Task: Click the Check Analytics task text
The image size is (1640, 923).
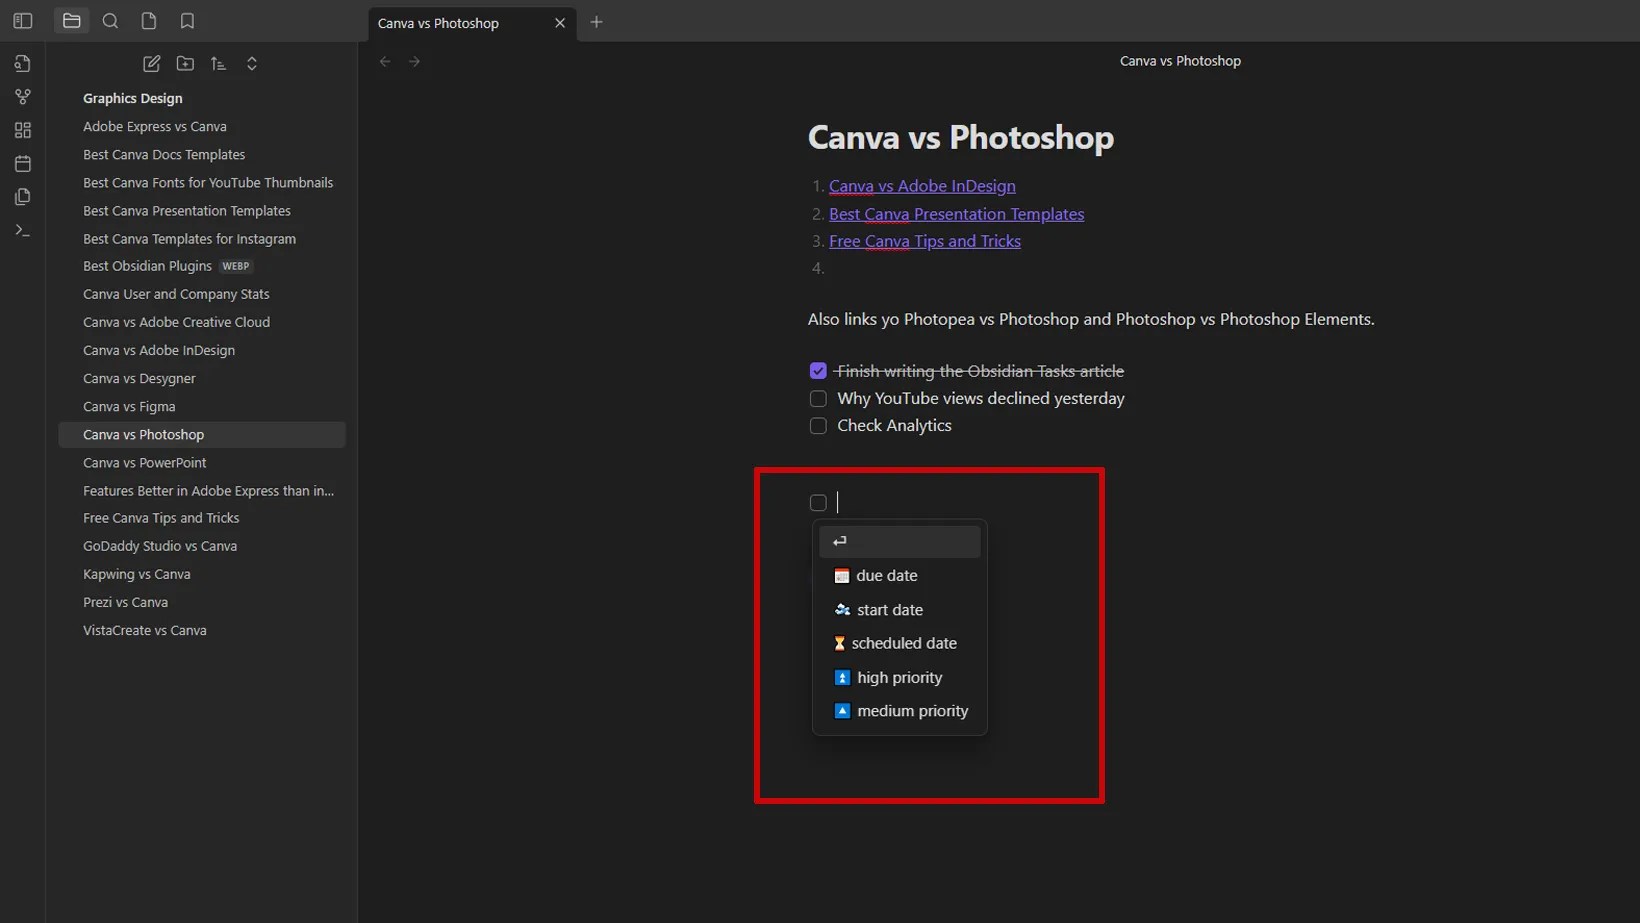Action: point(894,425)
